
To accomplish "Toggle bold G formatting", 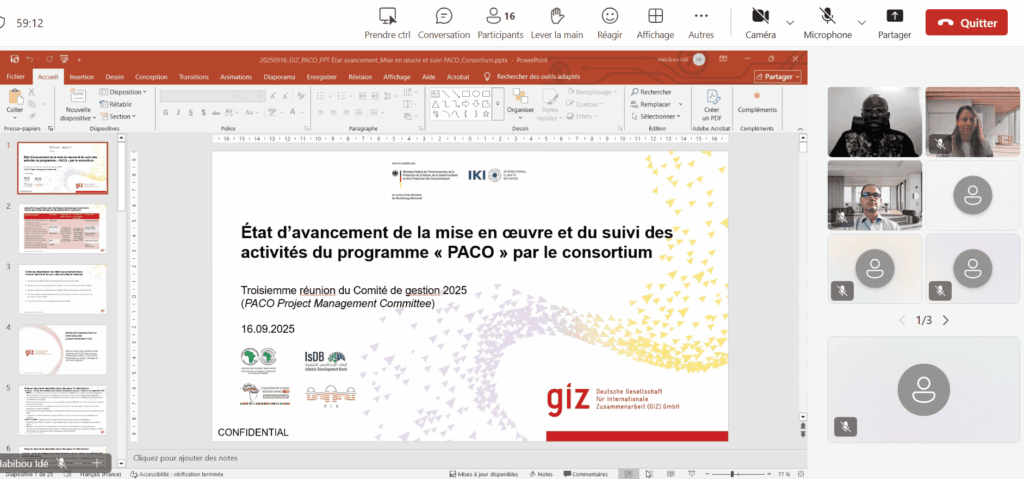I will [x=166, y=112].
